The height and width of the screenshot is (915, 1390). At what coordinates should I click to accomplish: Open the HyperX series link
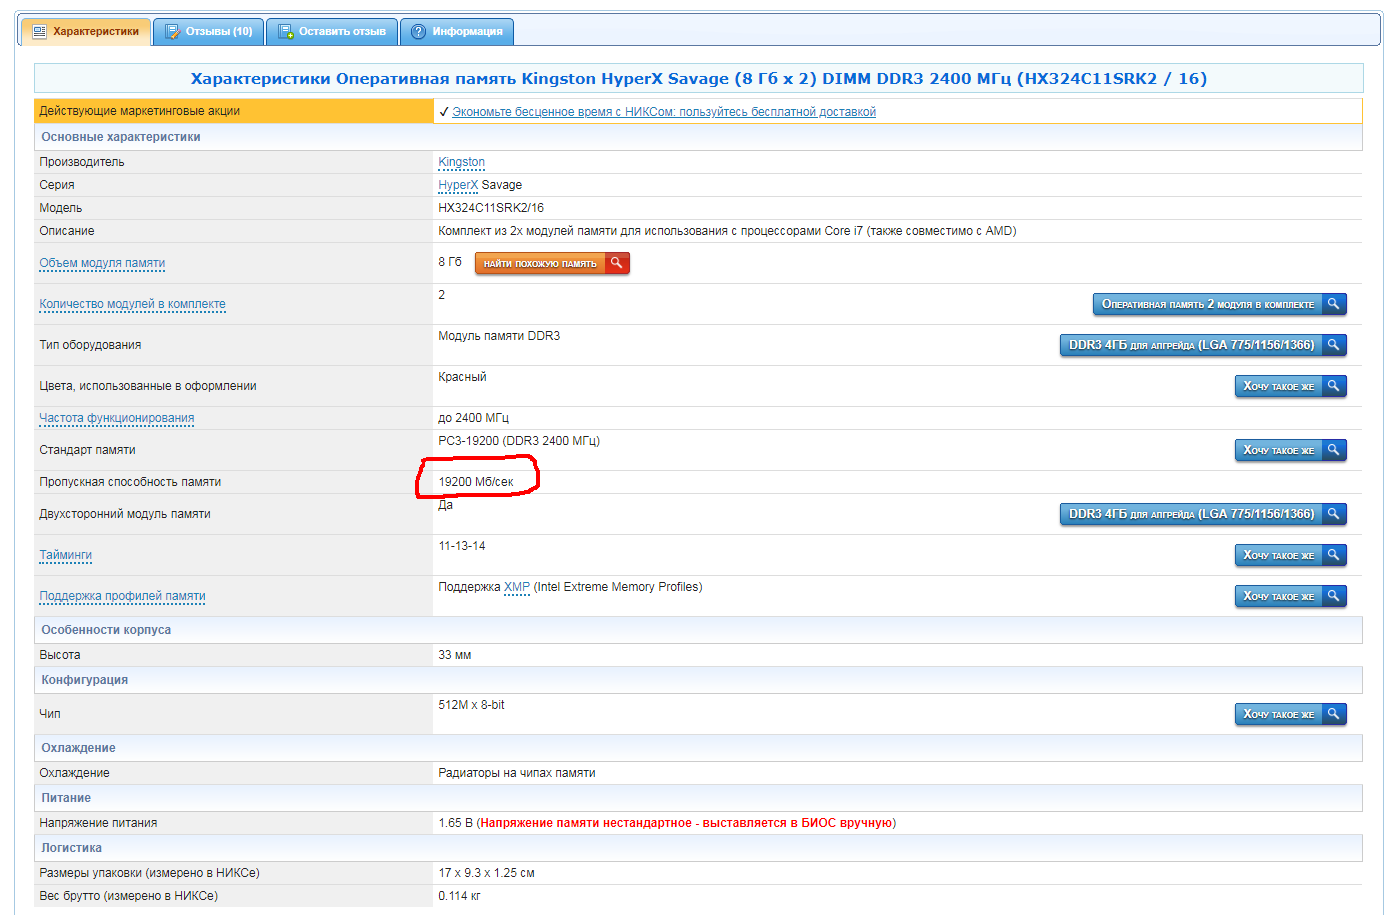458,185
